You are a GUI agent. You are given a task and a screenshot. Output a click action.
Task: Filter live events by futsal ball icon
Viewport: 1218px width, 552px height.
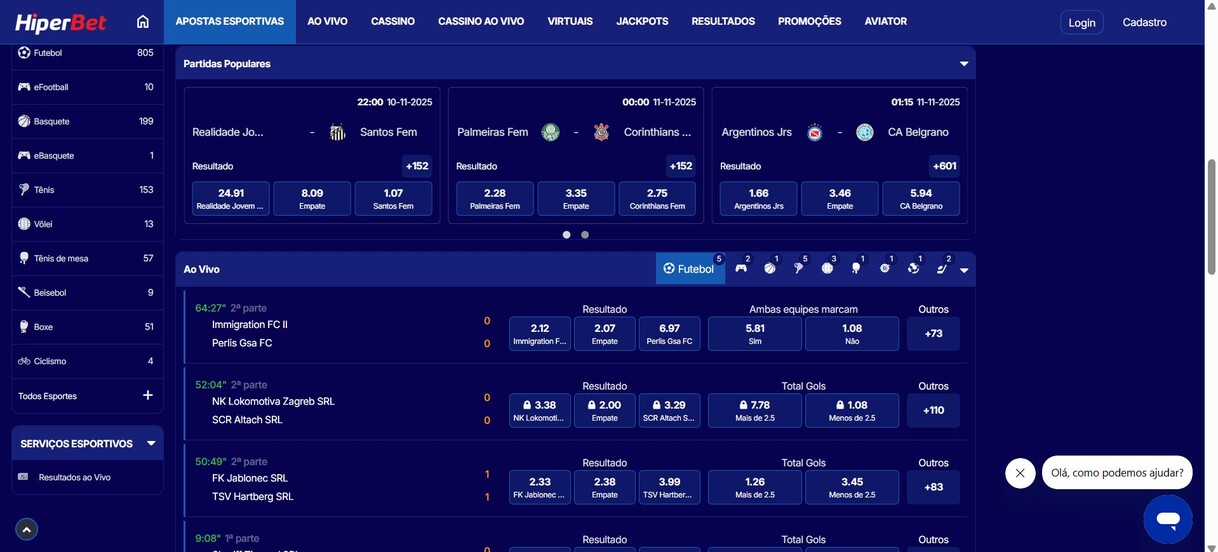913,268
